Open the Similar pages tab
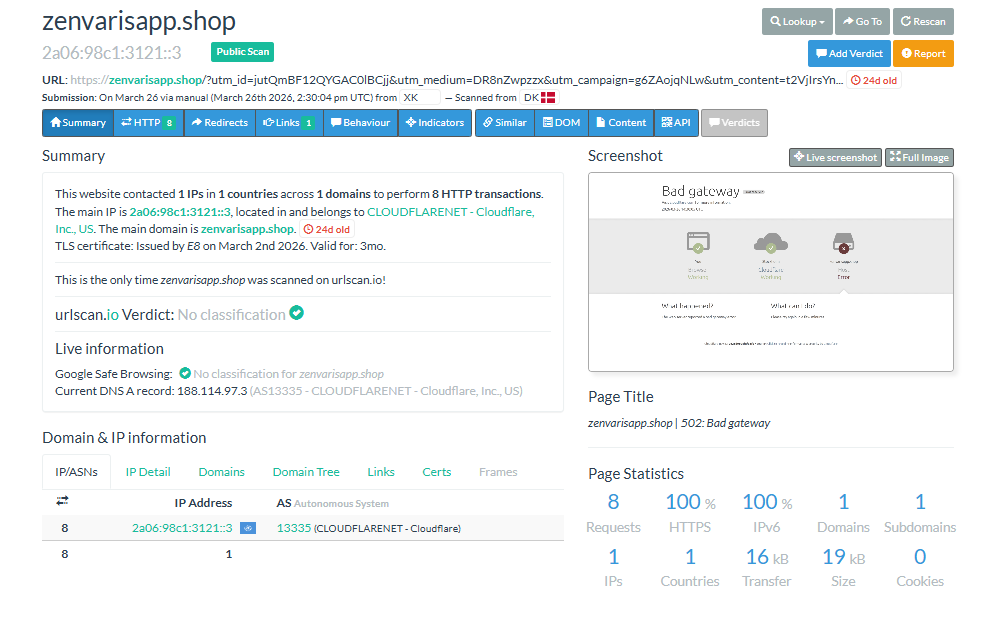This screenshot has width=1004, height=623. click(x=504, y=123)
